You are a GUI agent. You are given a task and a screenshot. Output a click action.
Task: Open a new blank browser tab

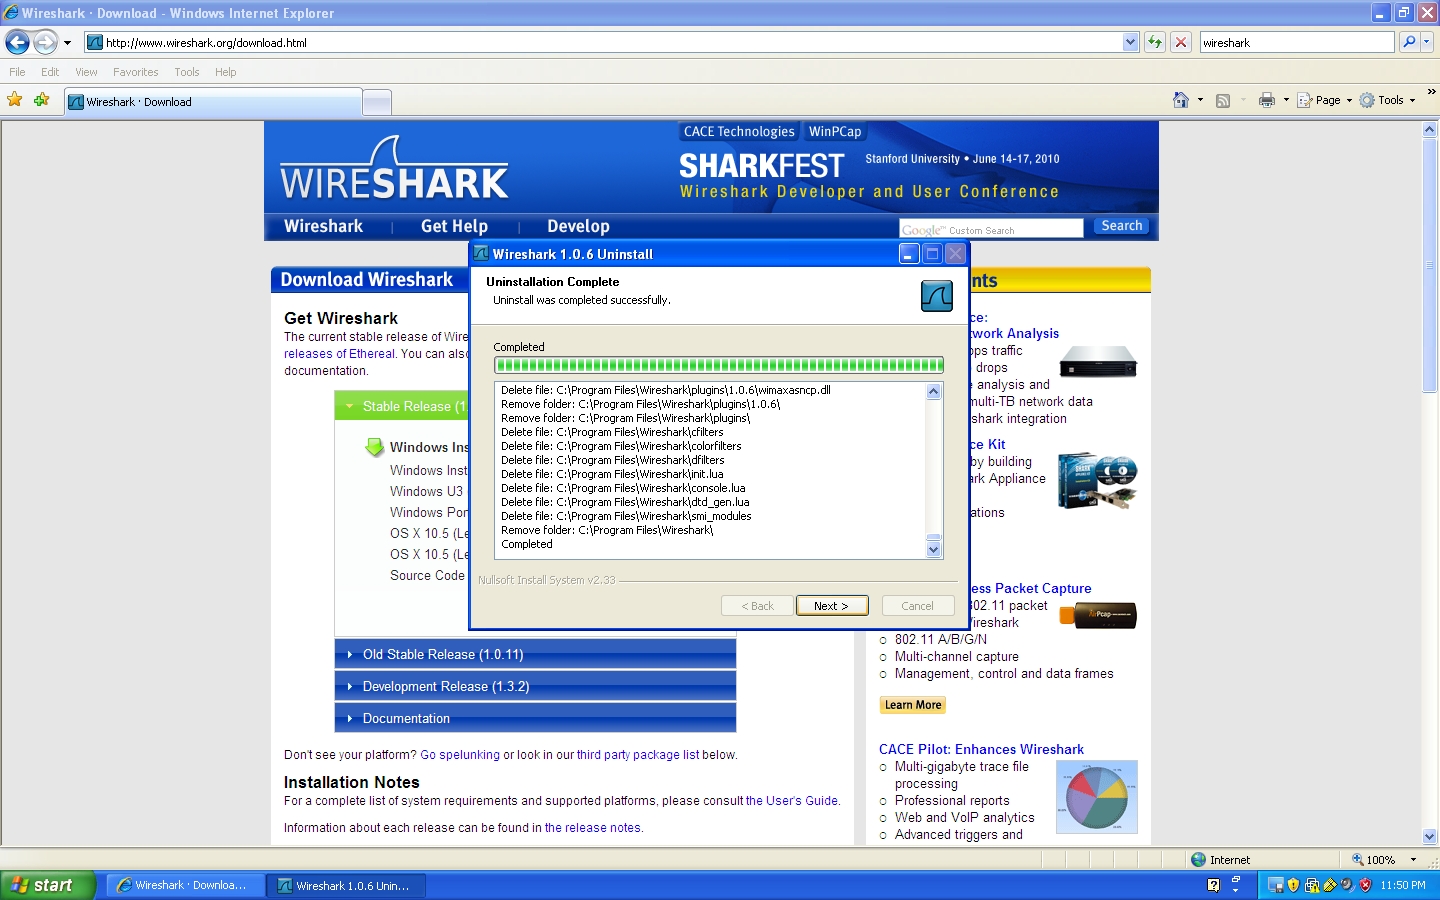(x=377, y=102)
